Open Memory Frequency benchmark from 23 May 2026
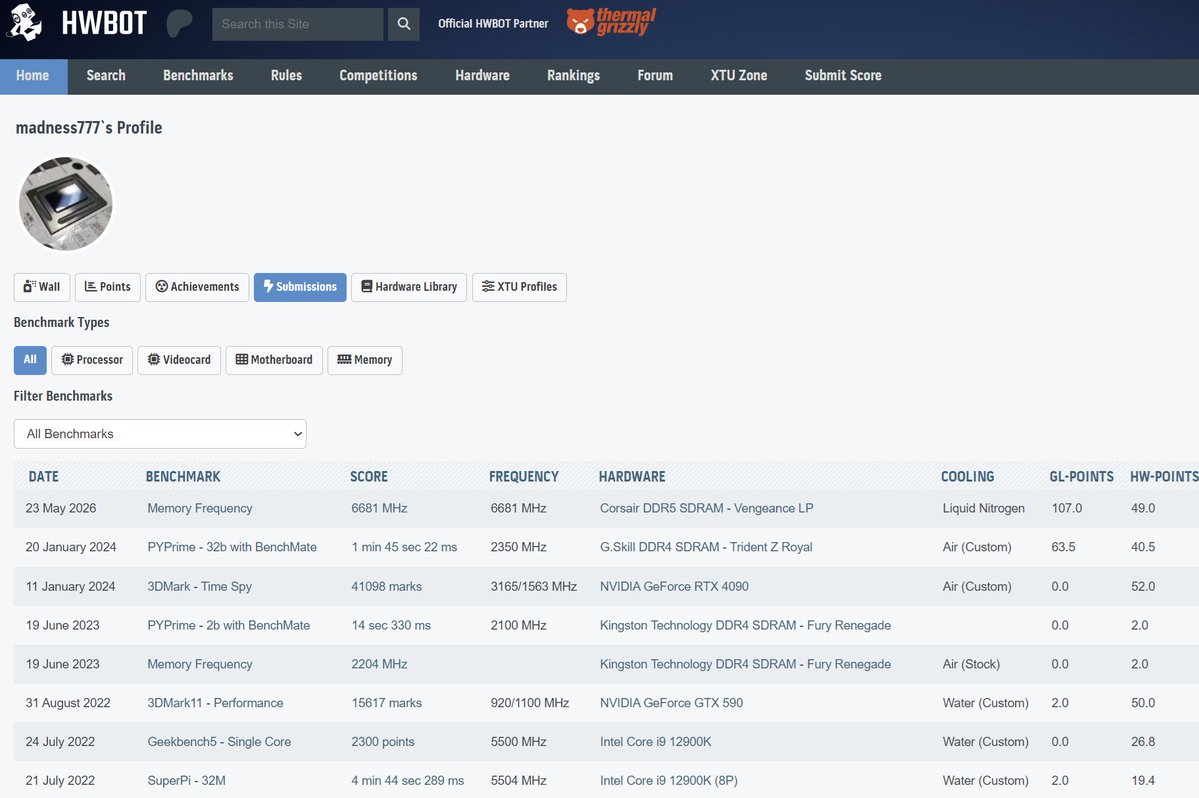 tap(200, 508)
